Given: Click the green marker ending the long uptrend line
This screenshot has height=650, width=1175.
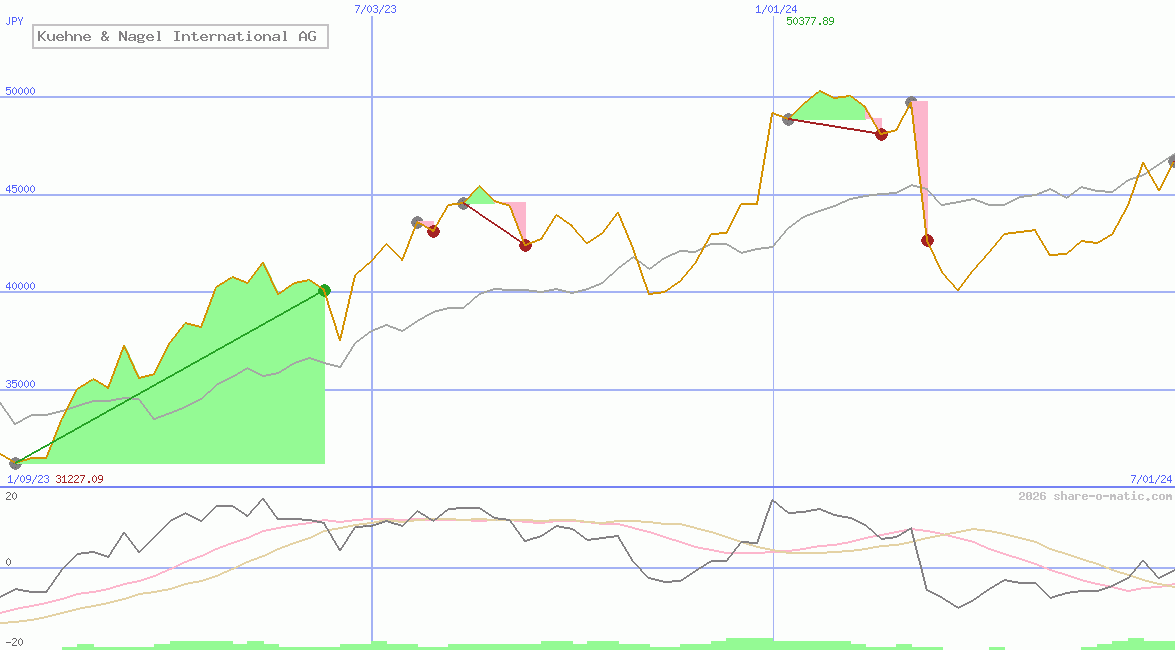Looking at the screenshot, I should point(324,291).
